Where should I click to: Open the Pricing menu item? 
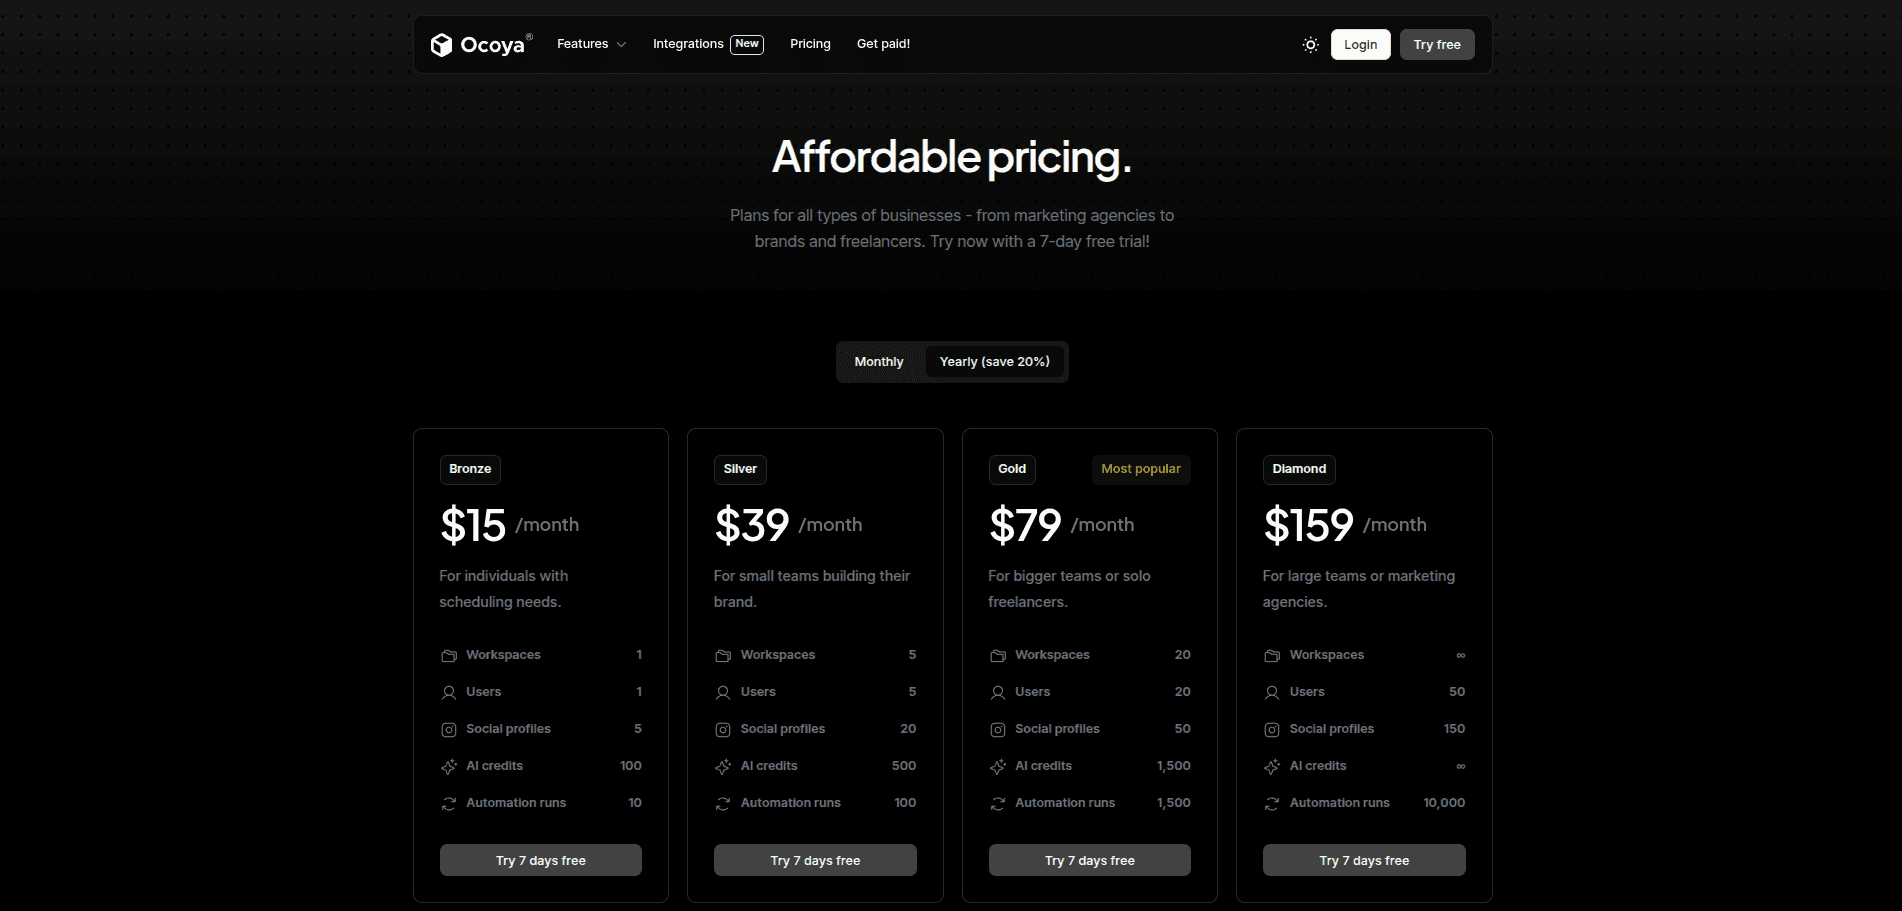(x=810, y=44)
